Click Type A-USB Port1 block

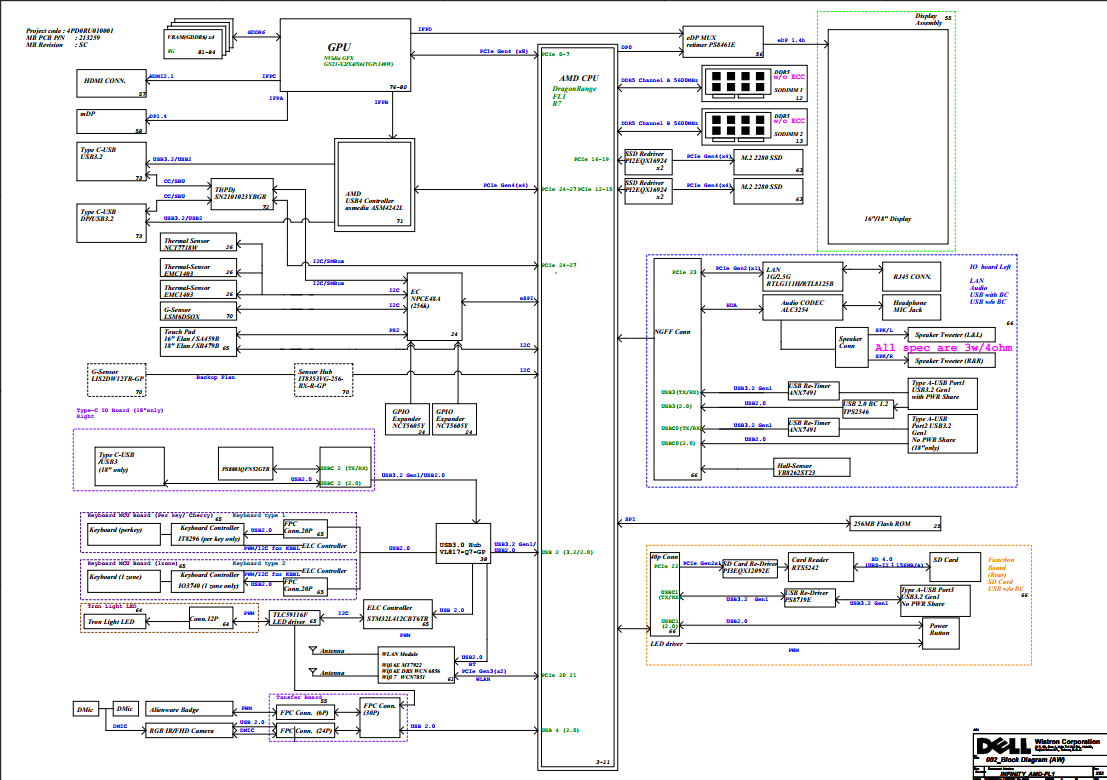[944, 394]
